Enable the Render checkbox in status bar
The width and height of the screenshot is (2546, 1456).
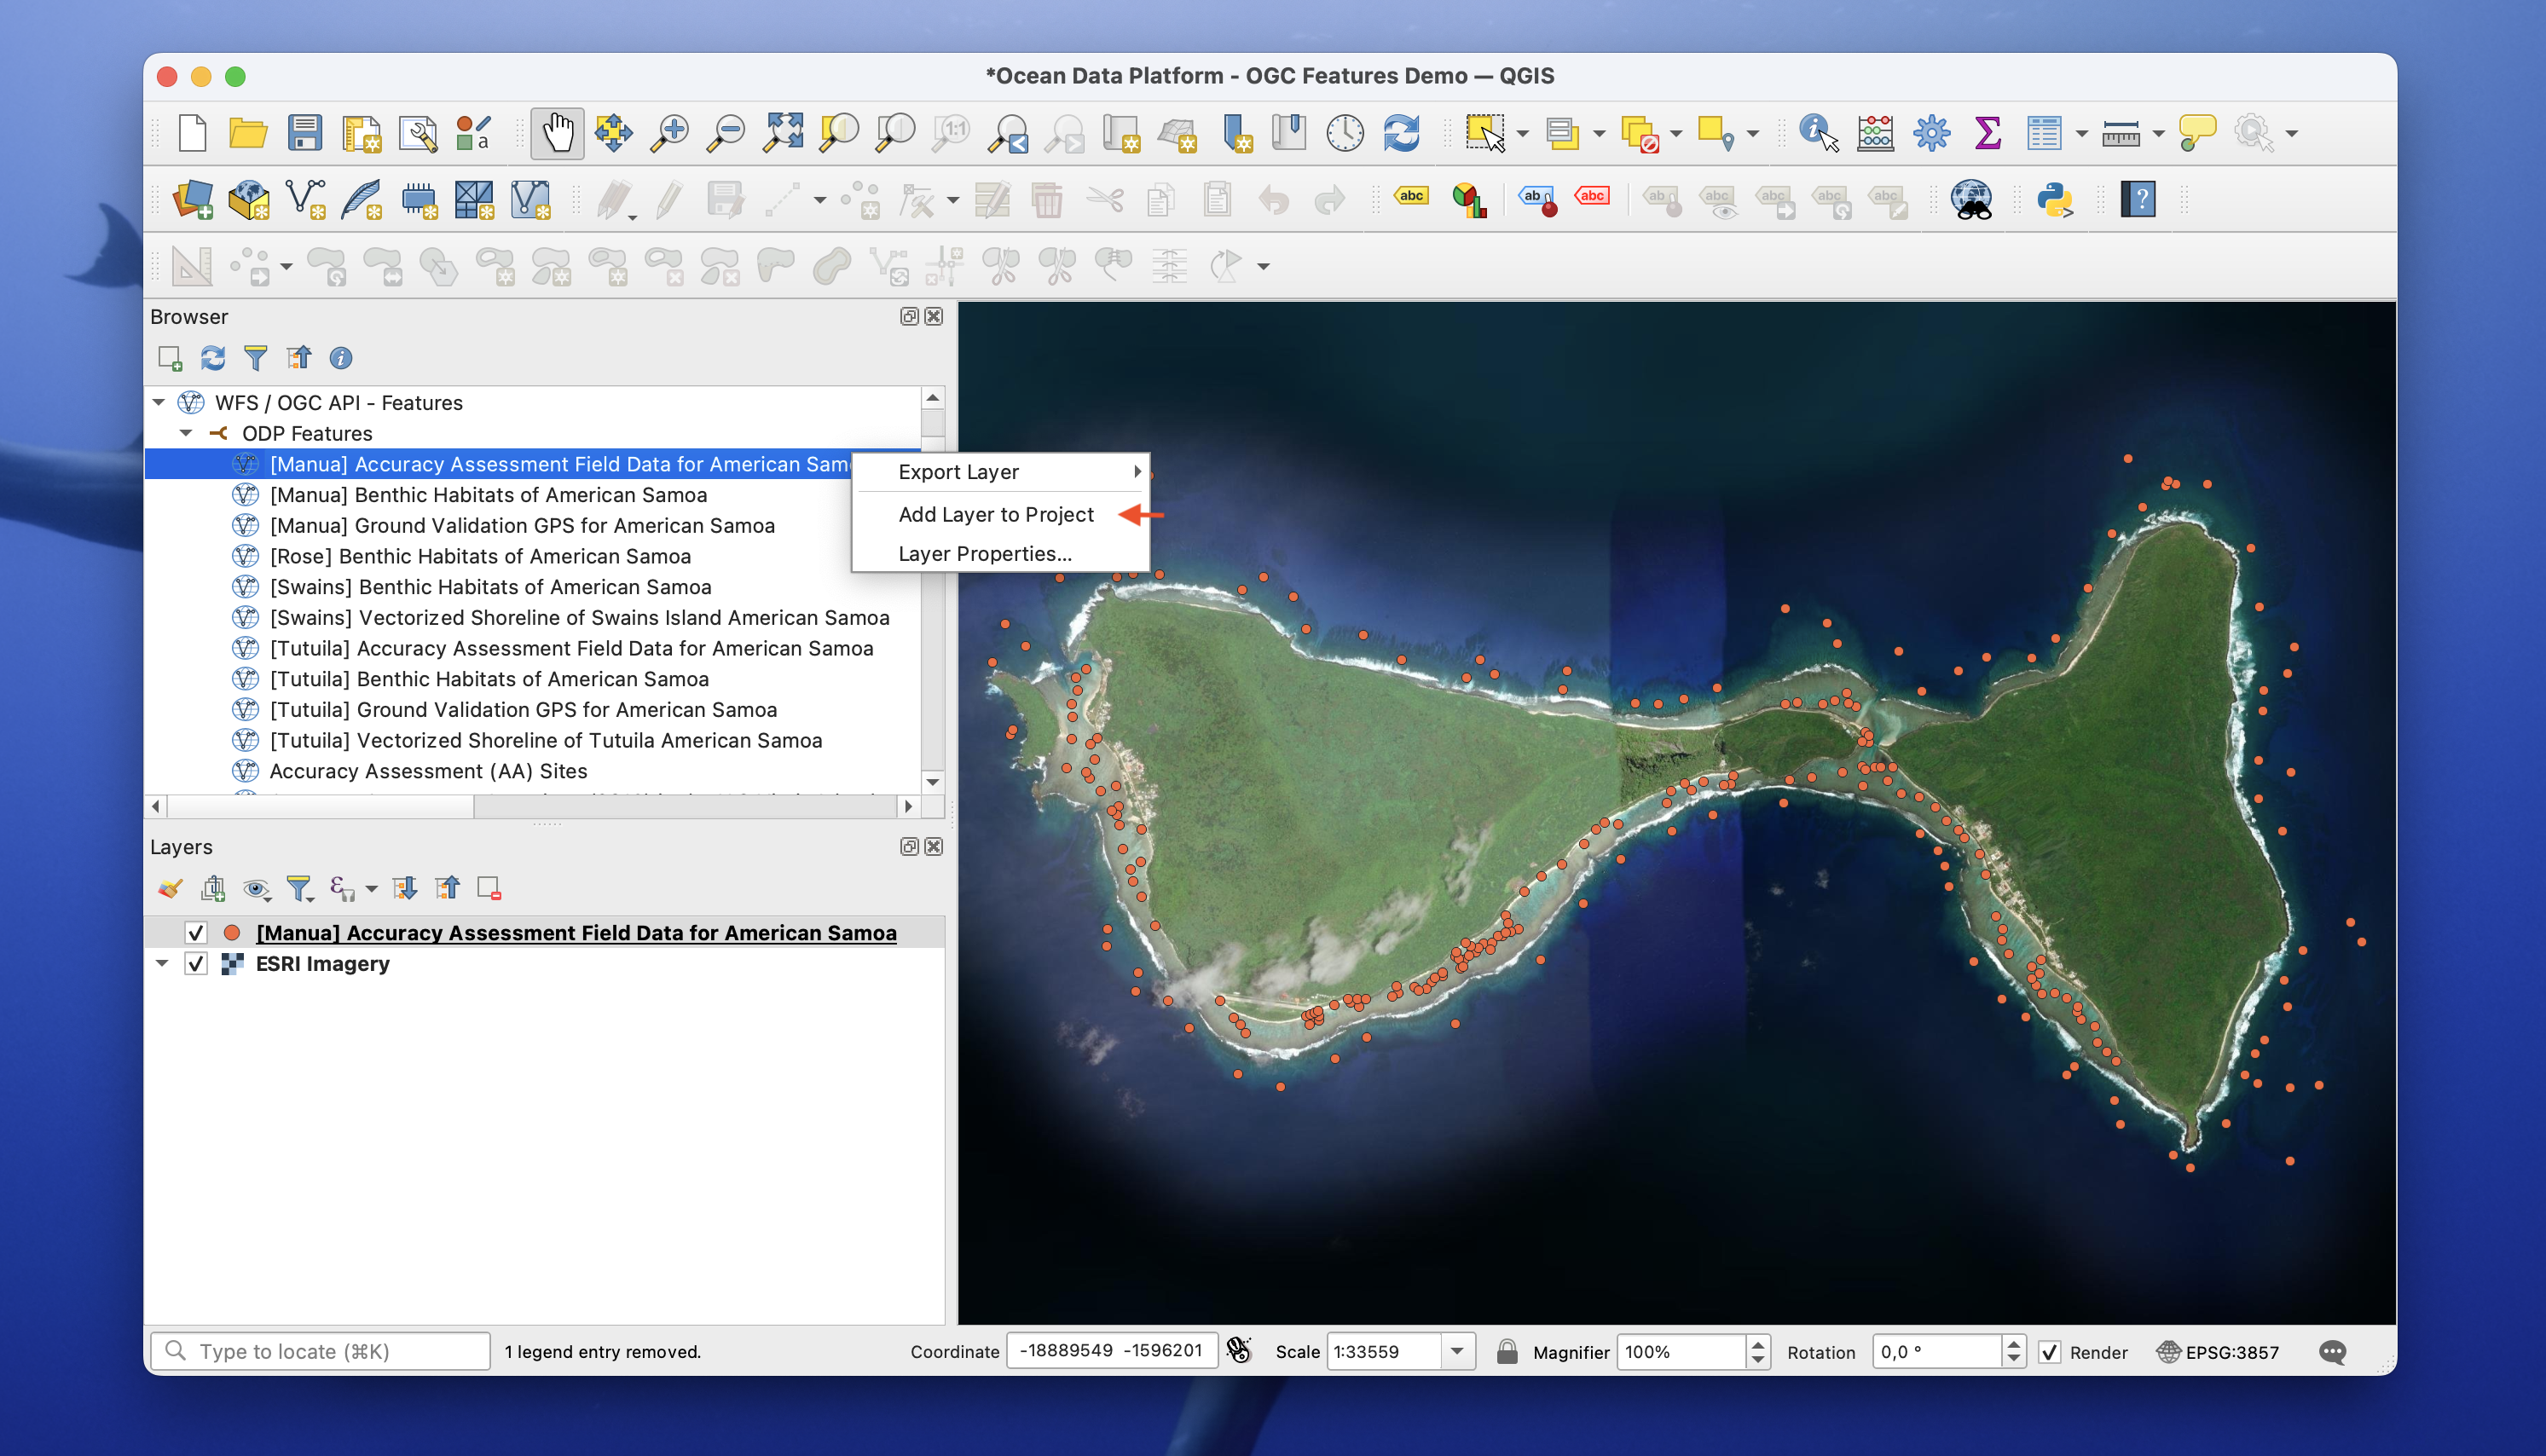pos(2051,1351)
